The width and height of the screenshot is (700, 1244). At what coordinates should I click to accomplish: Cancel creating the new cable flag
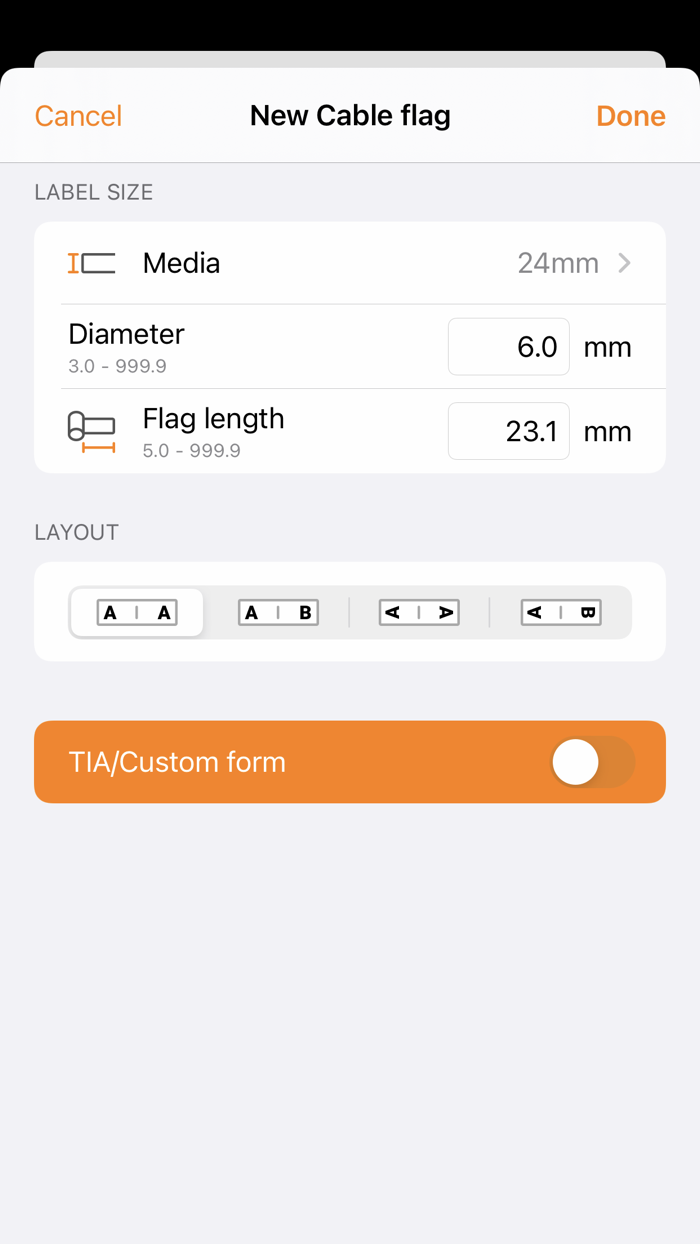tap(77, 115)
